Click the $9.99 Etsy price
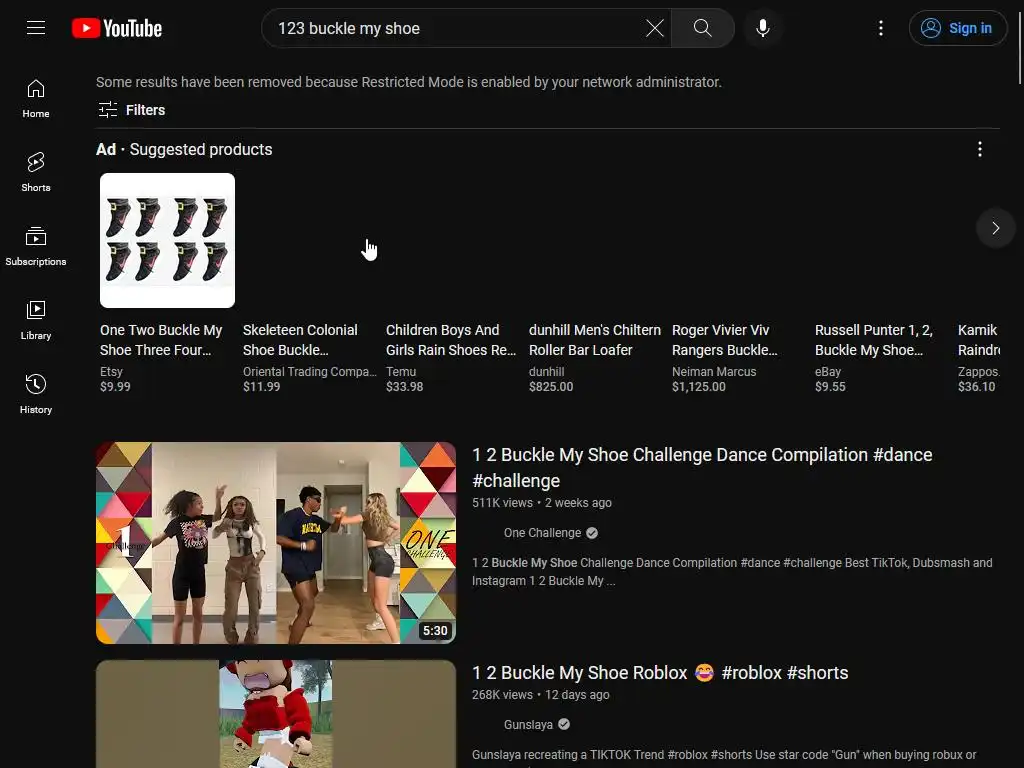The width and height of the screenshot is (1024, 768). click(x=115, y=387)
